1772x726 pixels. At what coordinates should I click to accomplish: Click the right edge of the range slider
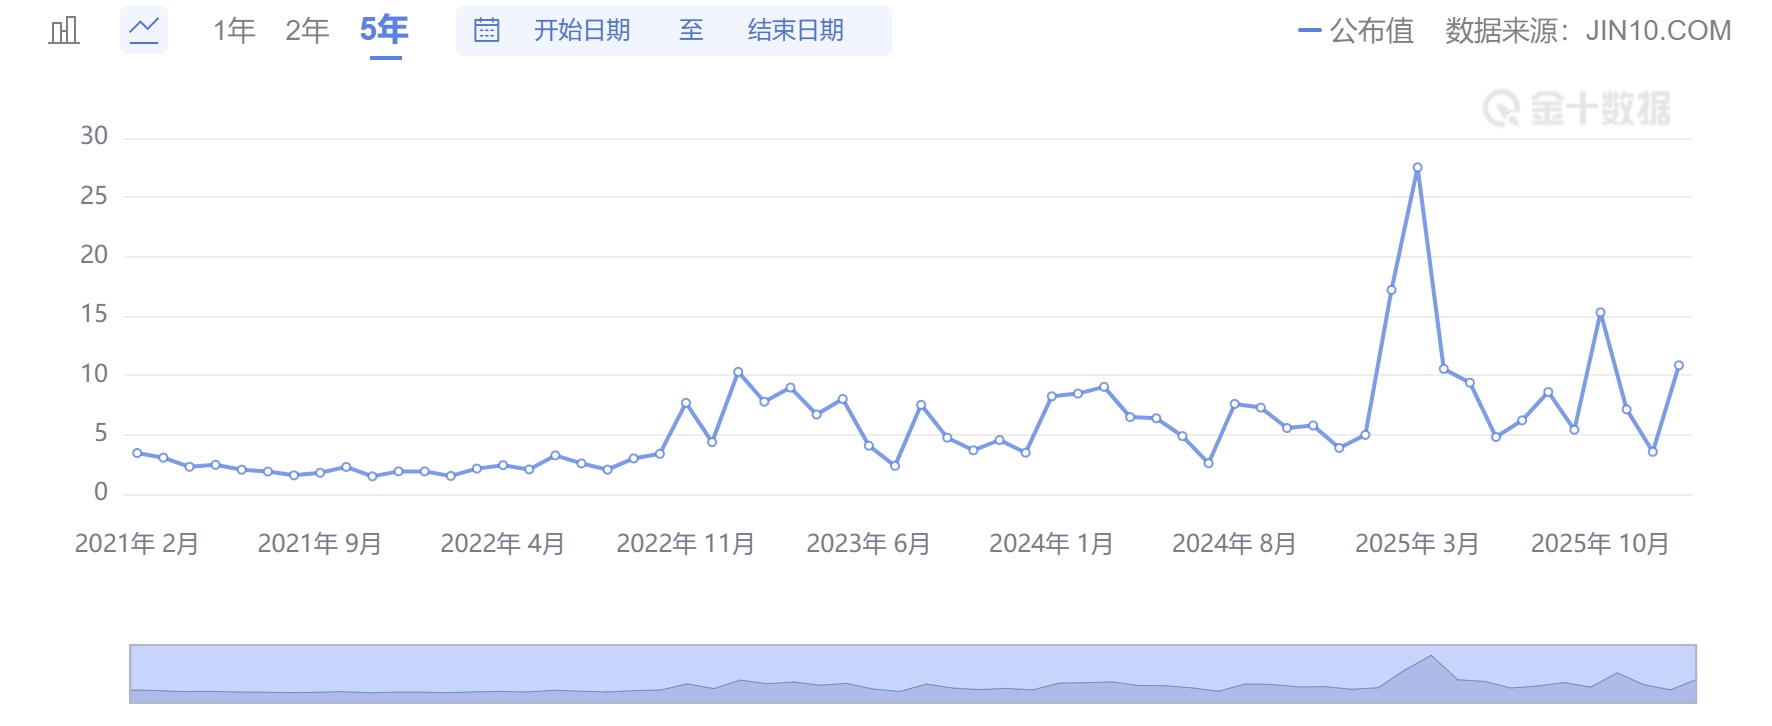click(1695, 674)
